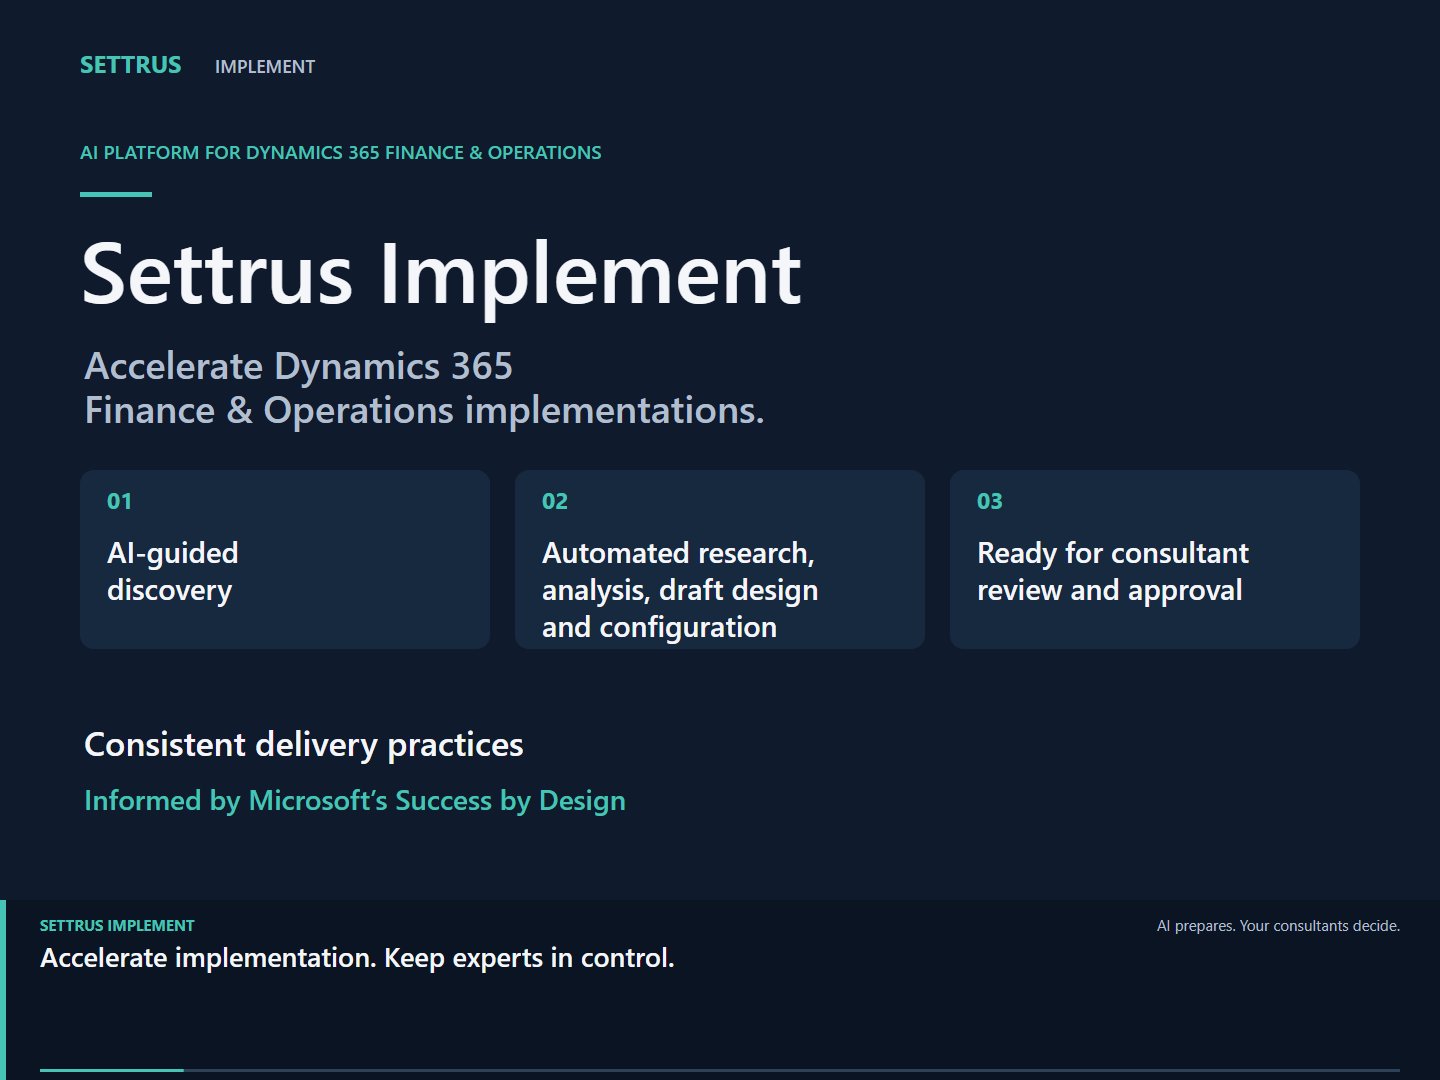Open the 'AI-guided discovery' card
1440x1080 pixels.
pos(285,559)
